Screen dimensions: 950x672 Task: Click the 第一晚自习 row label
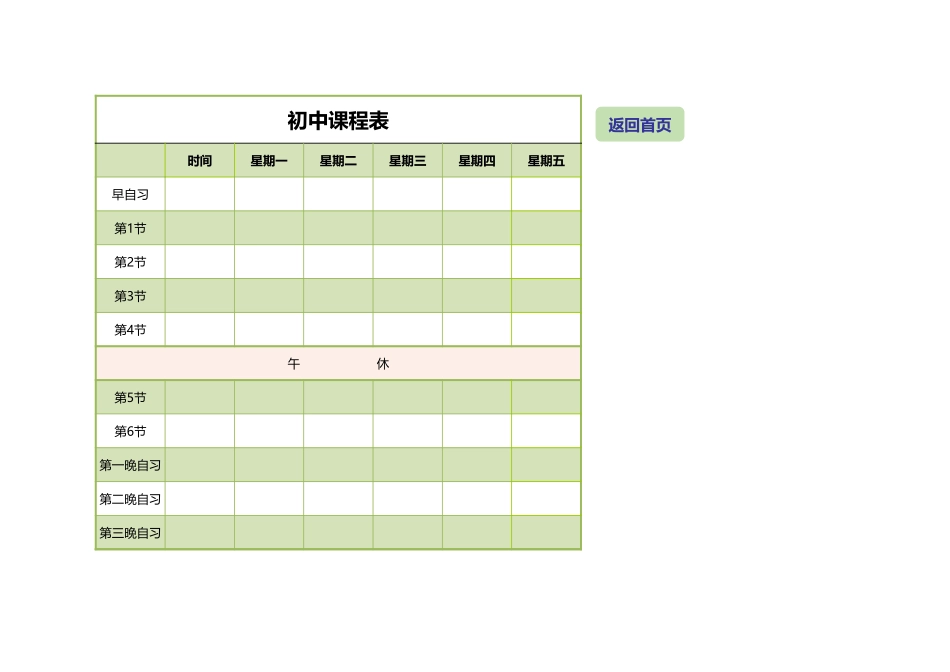(x=130, y=465)
